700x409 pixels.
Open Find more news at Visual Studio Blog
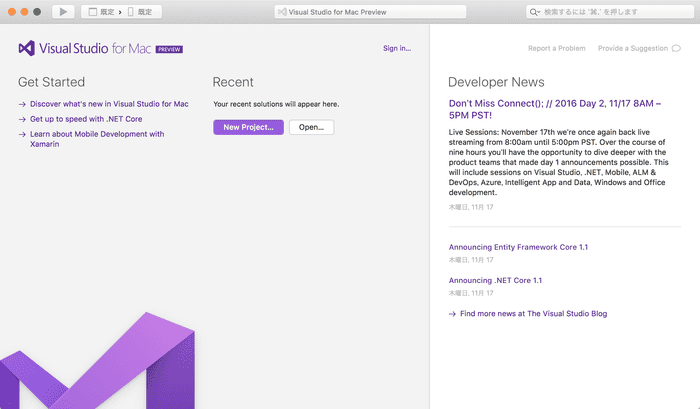tap(533, 313)
